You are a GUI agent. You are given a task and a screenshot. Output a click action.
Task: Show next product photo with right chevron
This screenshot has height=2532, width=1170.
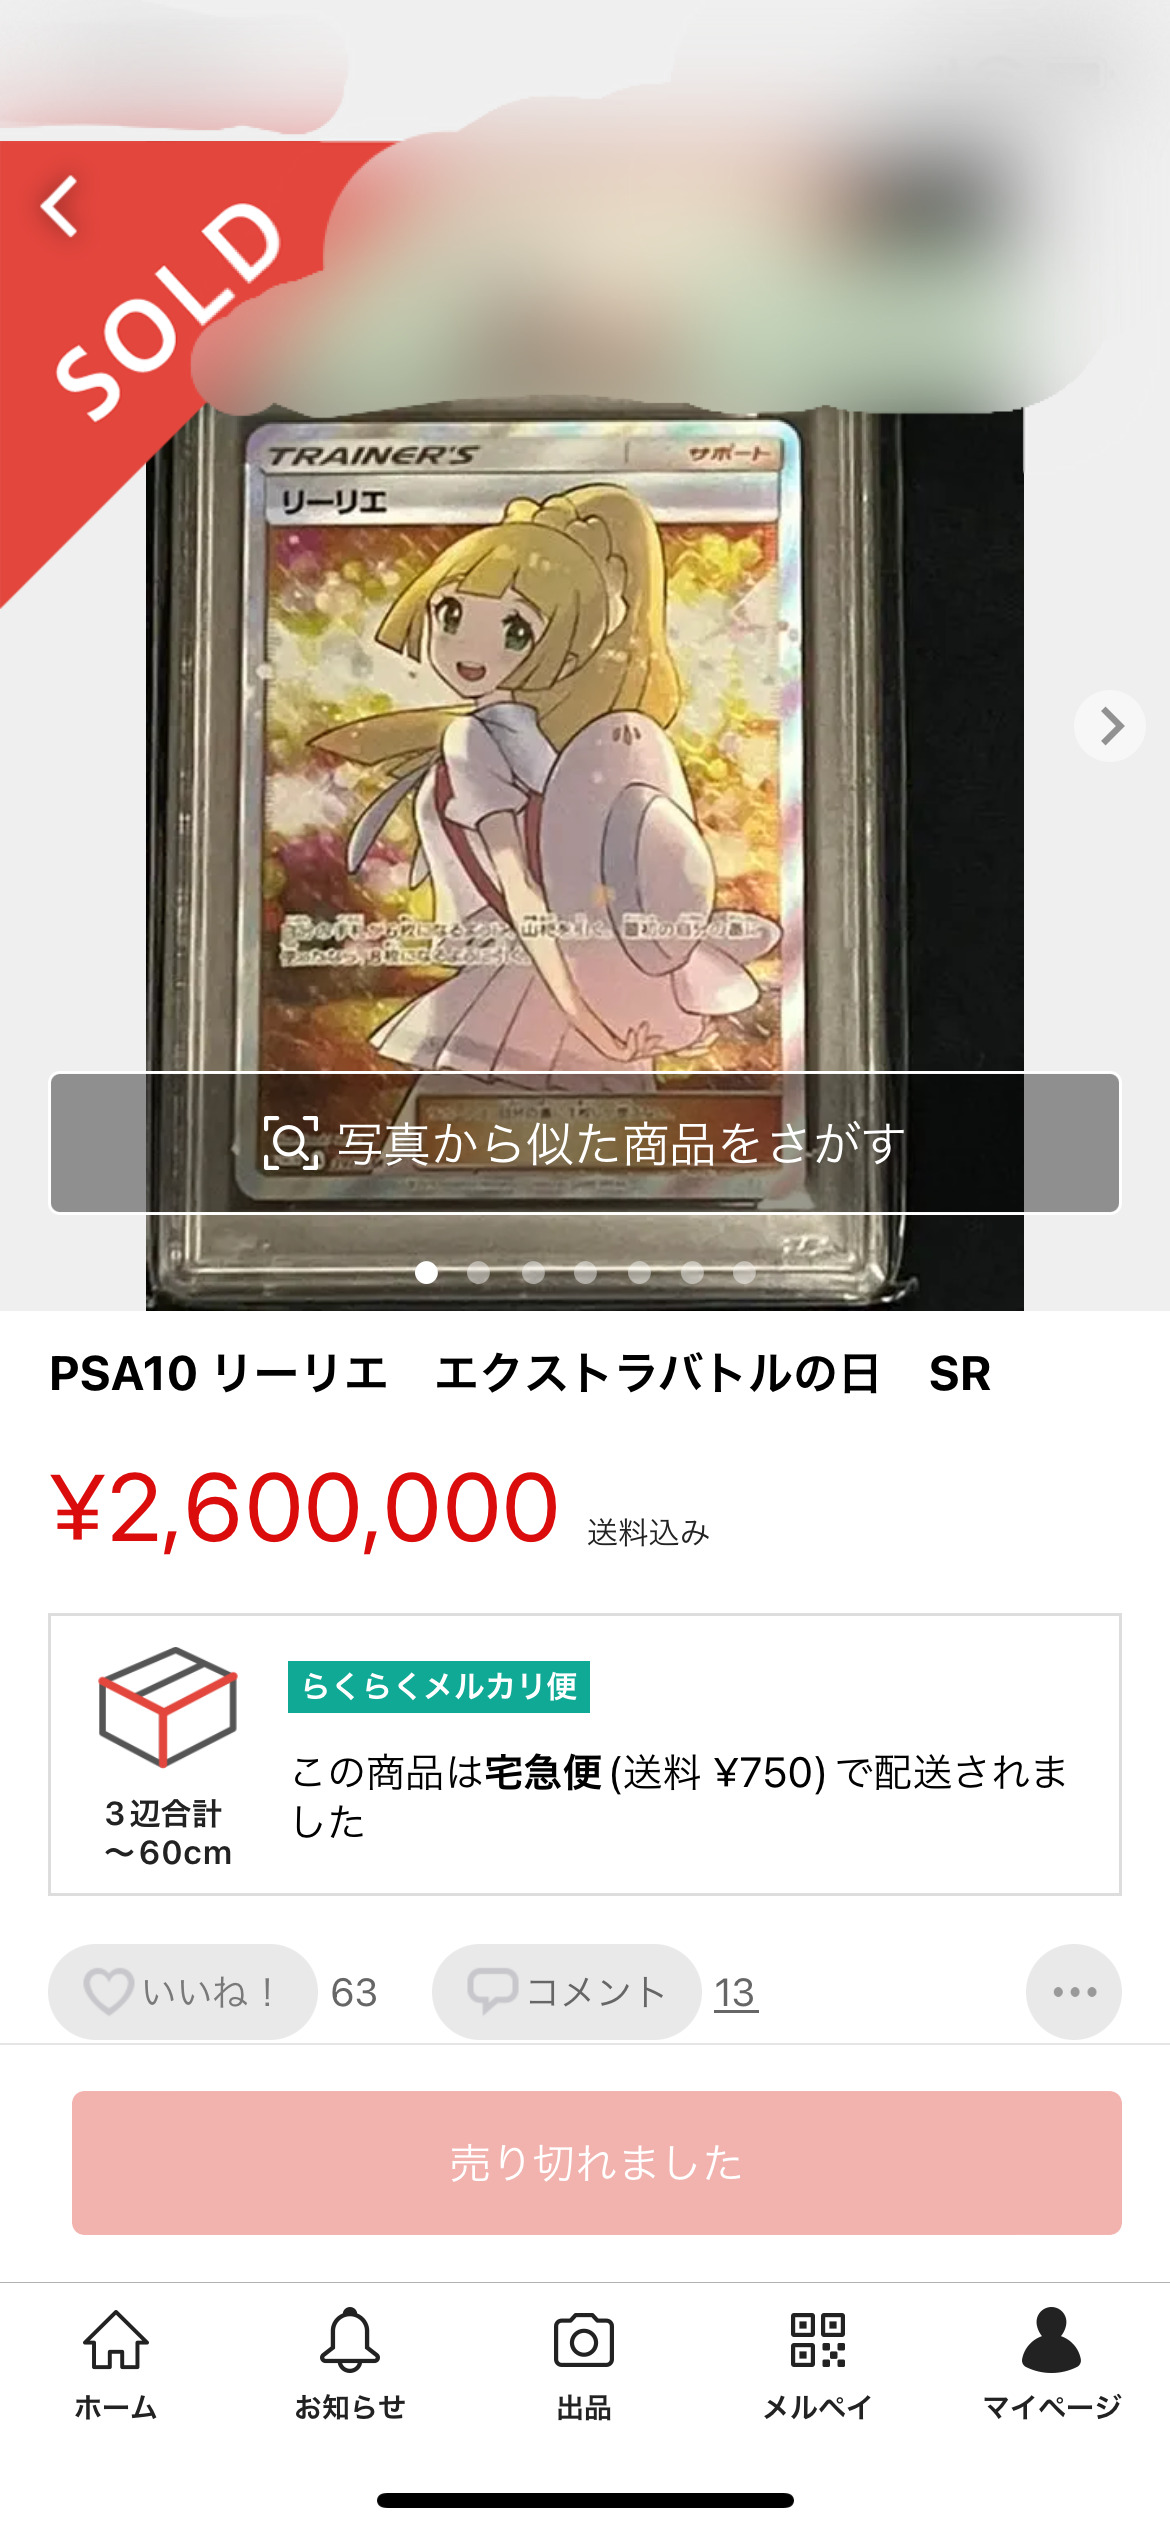tap(1110, 726)
